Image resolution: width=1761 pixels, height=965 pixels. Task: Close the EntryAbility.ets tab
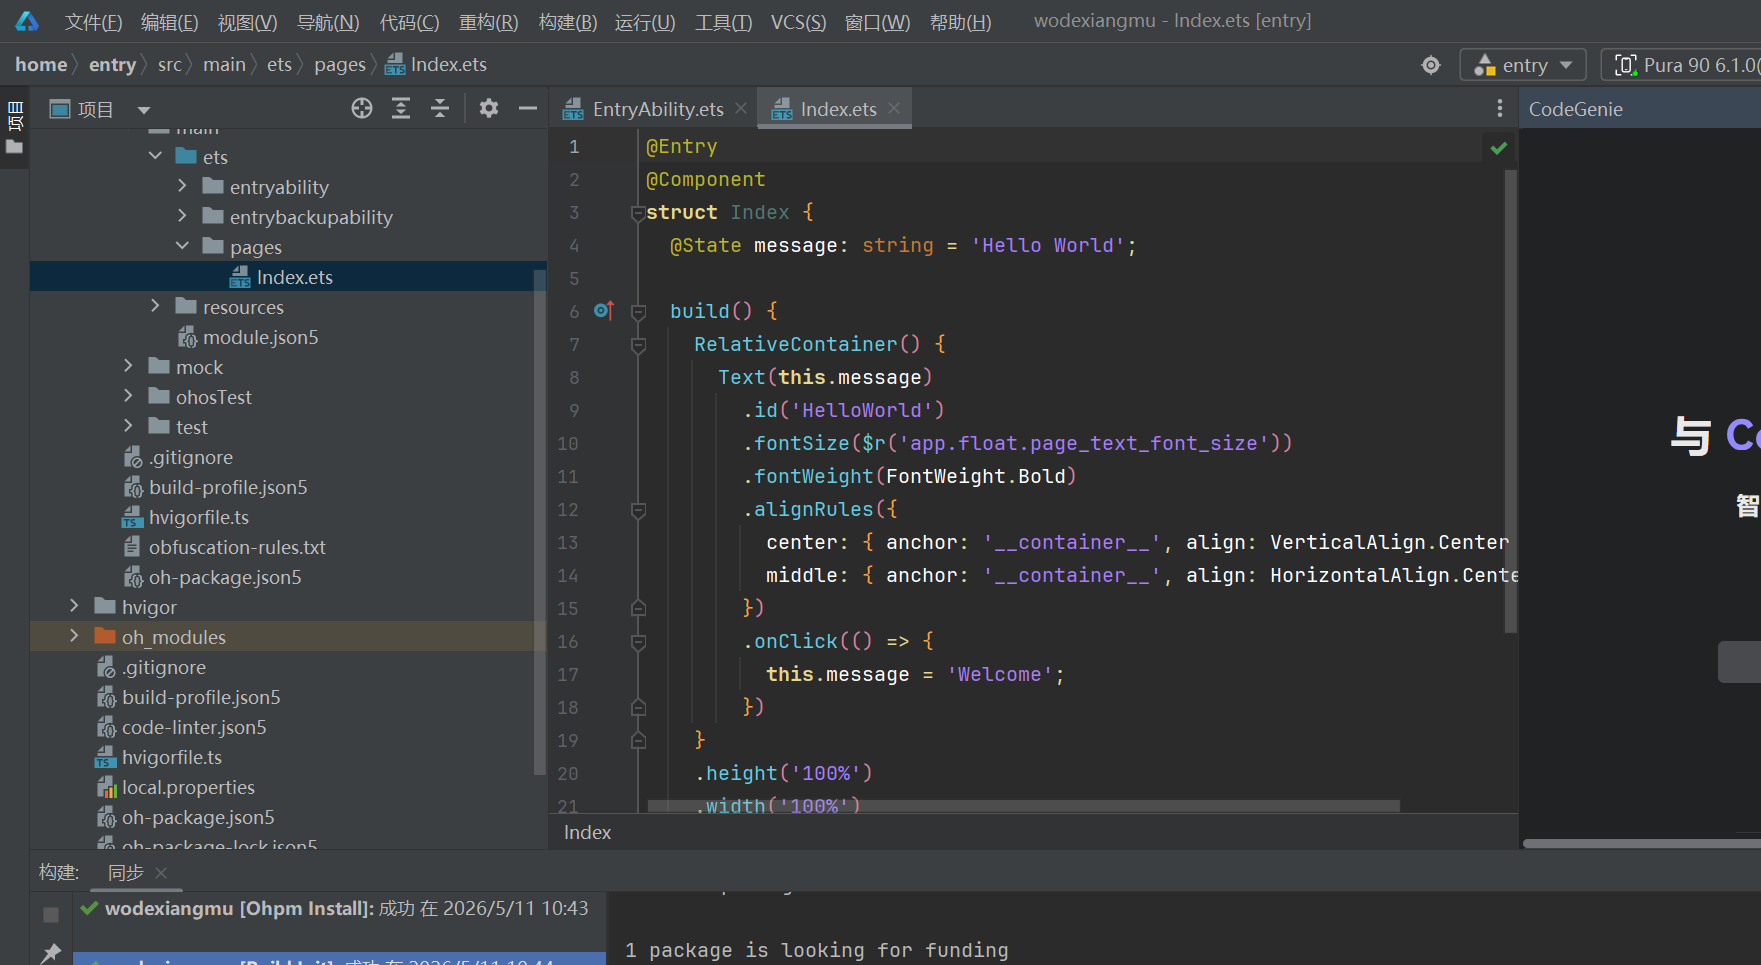click(x=741, y=108)
